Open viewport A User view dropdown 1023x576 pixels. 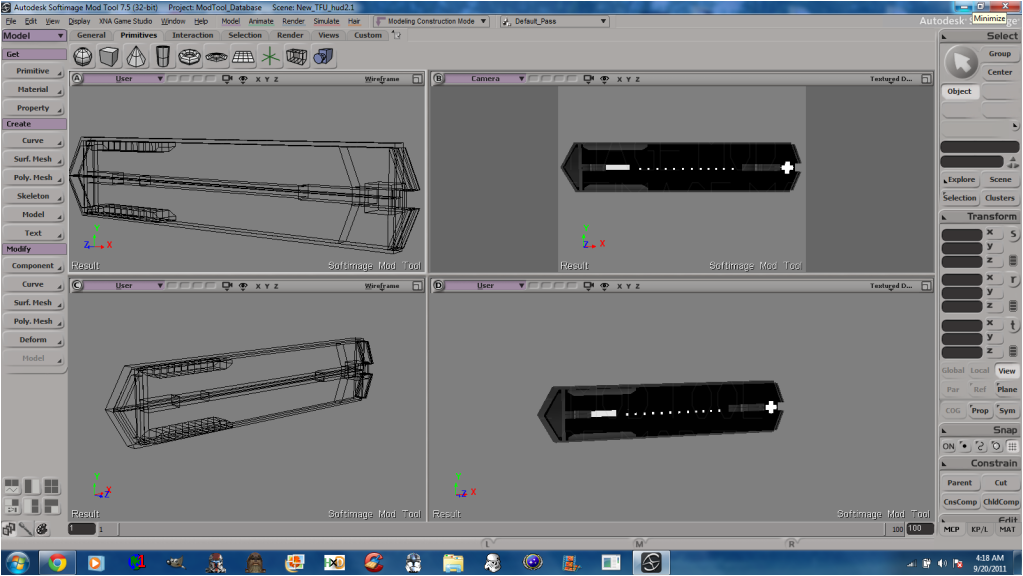pyautogui.click(x=123, y=79)
